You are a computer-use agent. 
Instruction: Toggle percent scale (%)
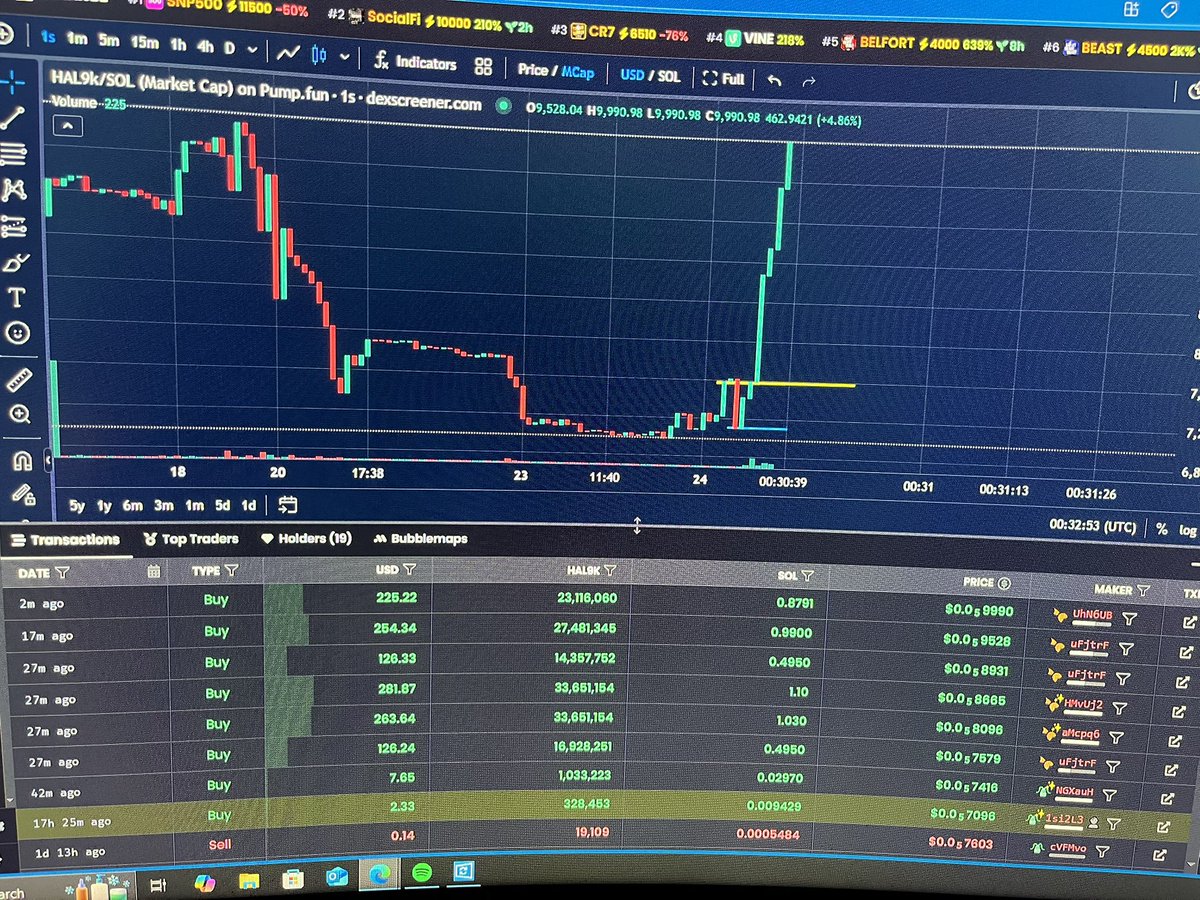point(1161,528)
